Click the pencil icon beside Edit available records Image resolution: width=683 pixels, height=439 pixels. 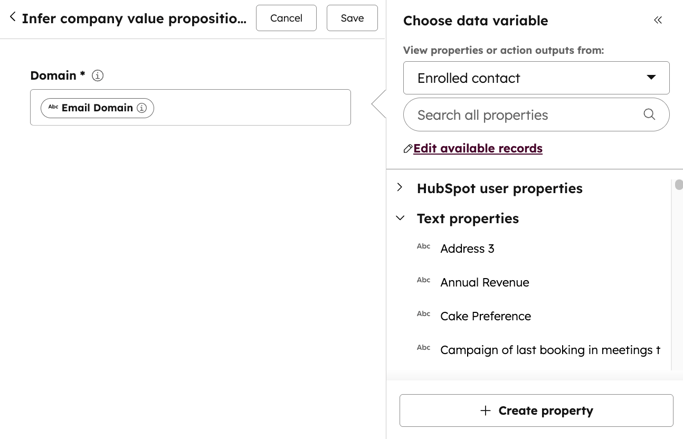407,149
